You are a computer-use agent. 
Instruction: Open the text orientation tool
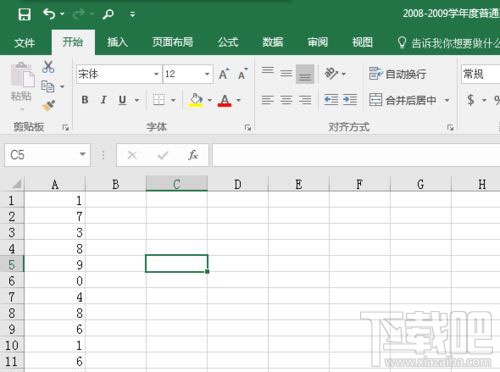coord(331,73)
